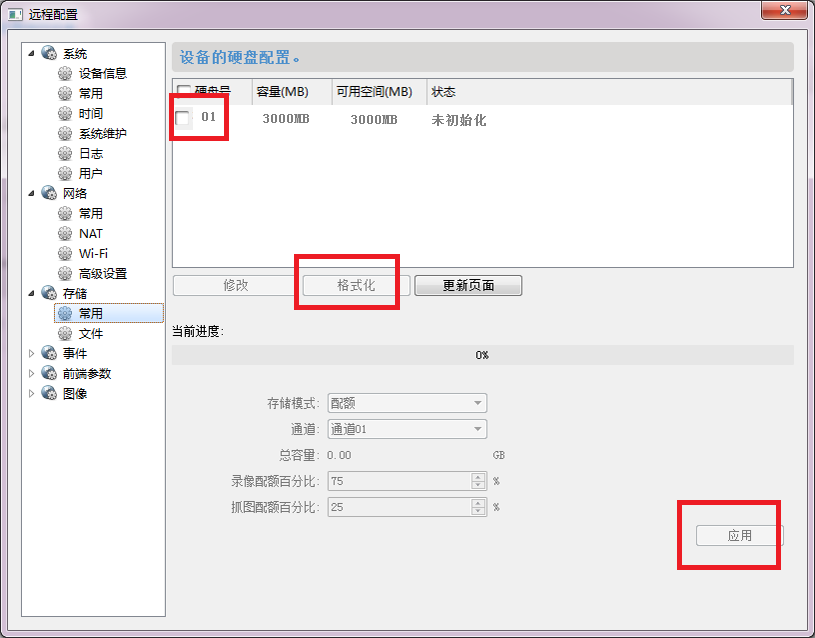Click the 更新页面 button
815x638 pixels.
click(468, 285)
